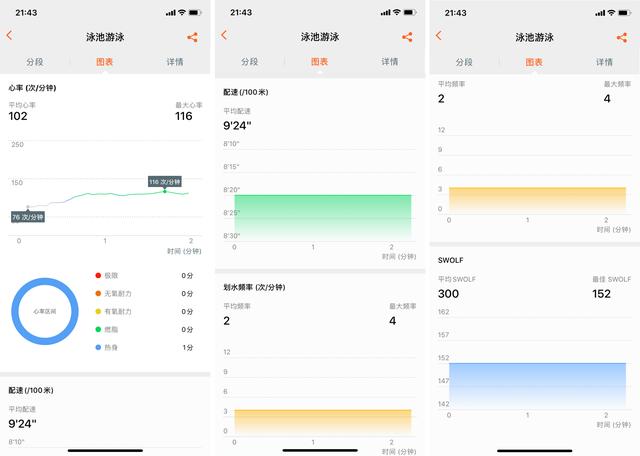The width and height of the screenshot is (640, 456).
Task: Open the 分段 tab on the middle screen
Action: [250, 62]
